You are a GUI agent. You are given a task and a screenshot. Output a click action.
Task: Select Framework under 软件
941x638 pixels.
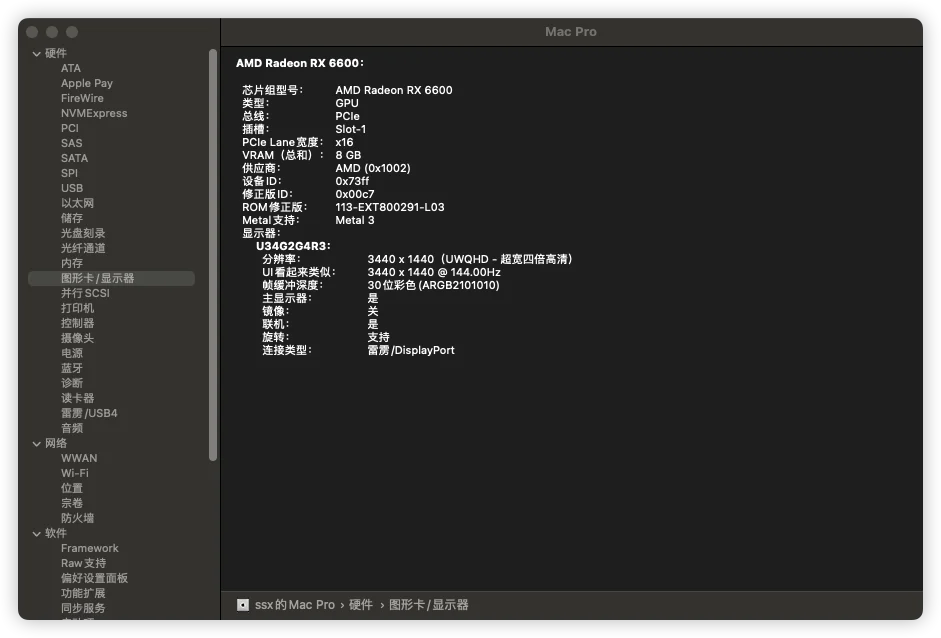(x=89, y=549)
